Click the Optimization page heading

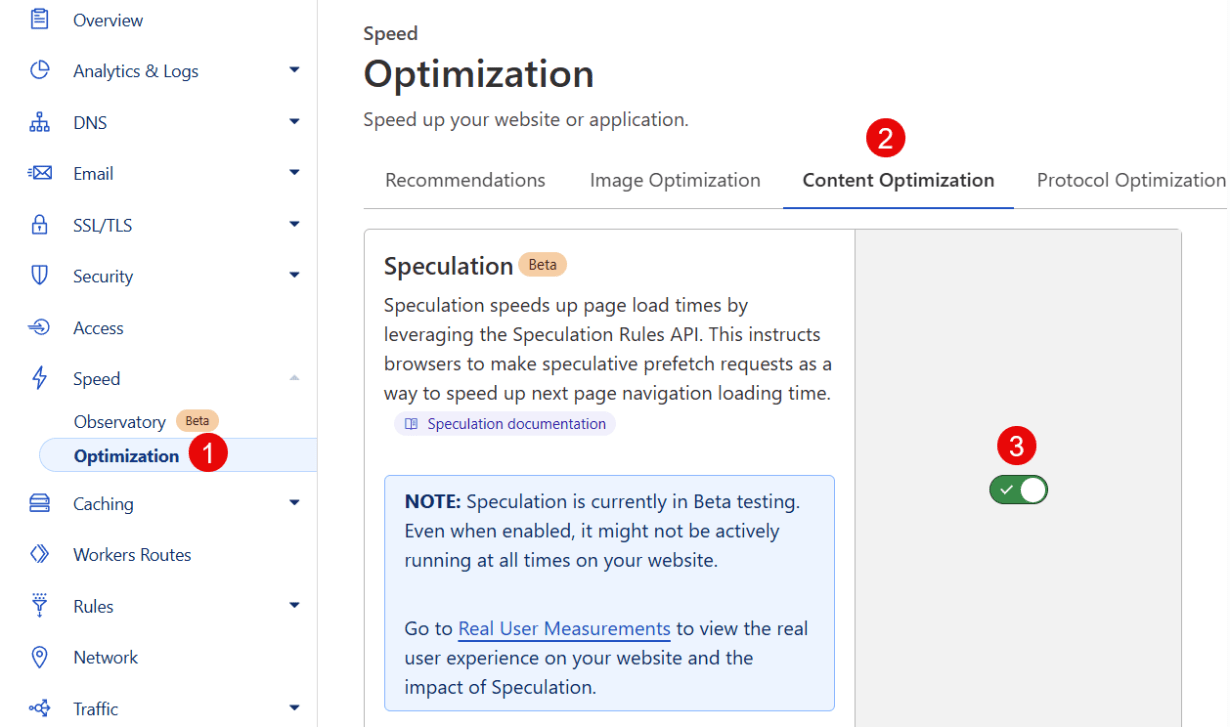pos(478,74)
